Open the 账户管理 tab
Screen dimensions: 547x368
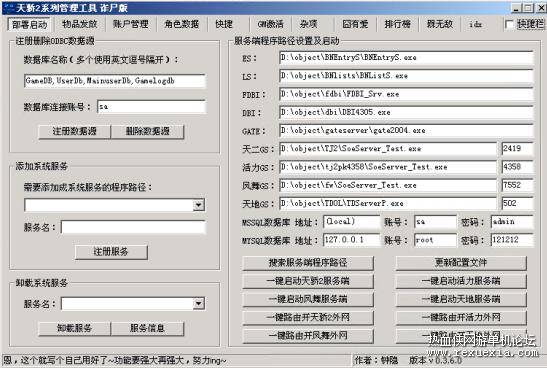click(130, 24)
